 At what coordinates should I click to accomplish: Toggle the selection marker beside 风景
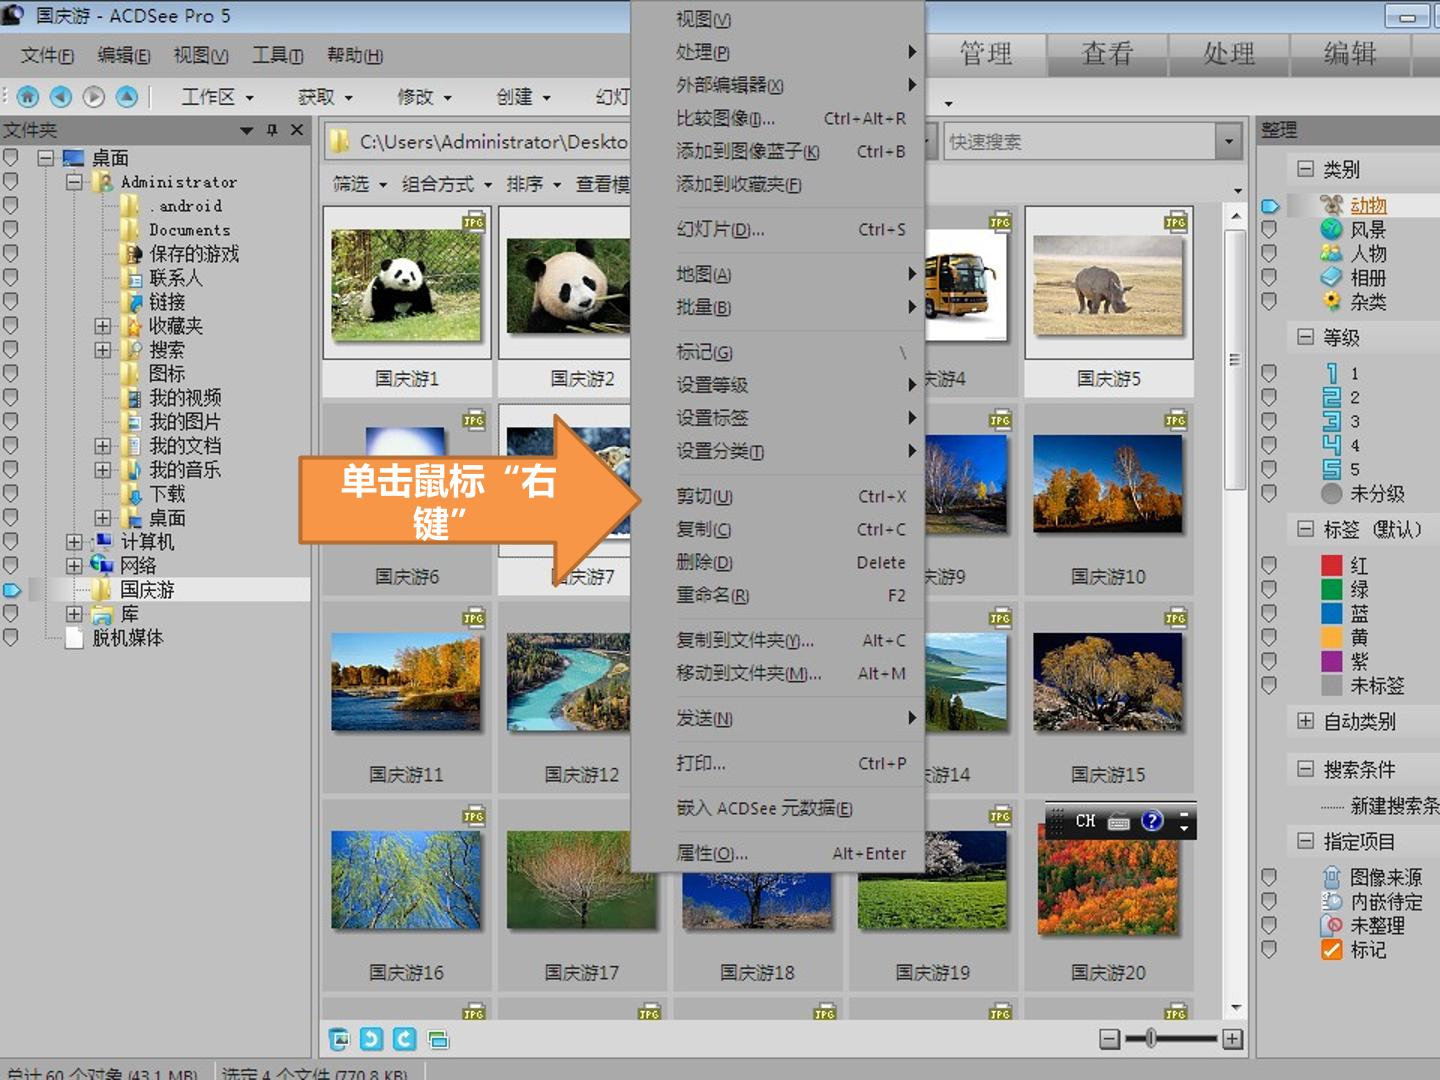click(1269, 229)
